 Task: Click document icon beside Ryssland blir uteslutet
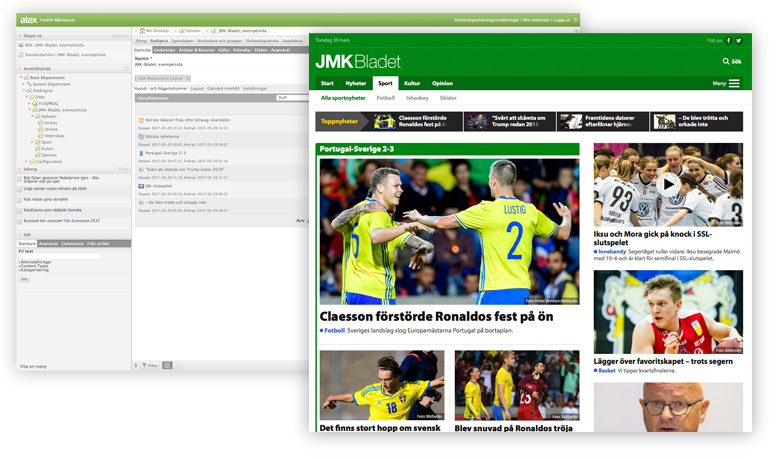tap(20, 221)
